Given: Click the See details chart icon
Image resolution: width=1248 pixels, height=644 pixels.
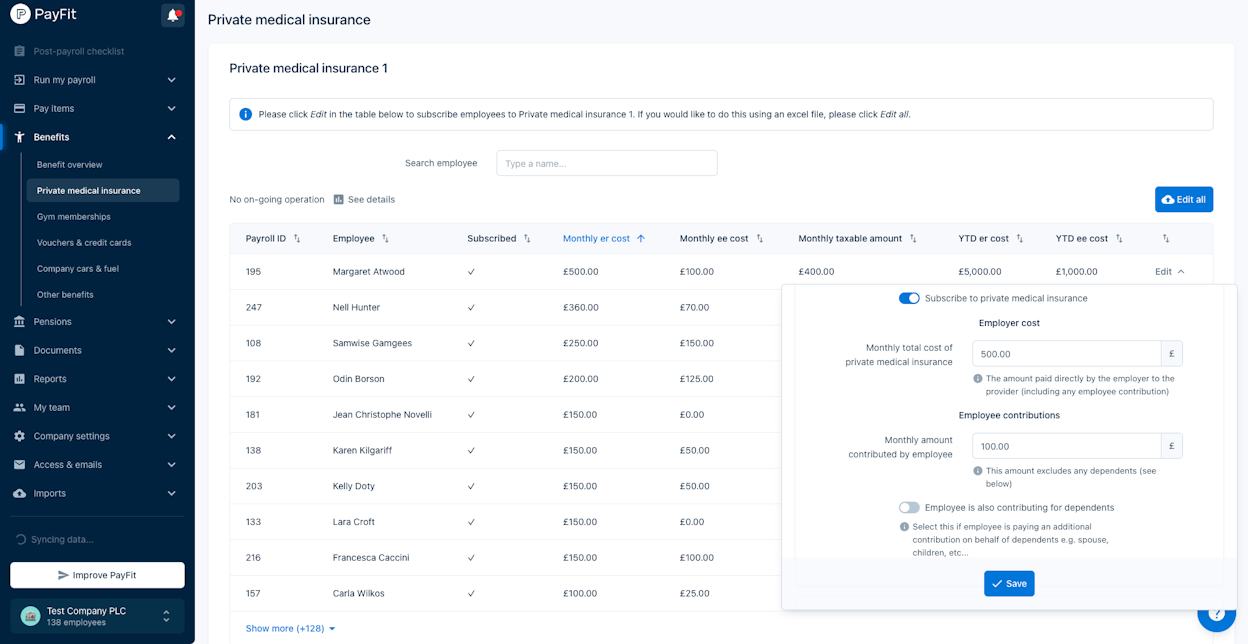Looking at the screenshot, I should tap(339, 200).
